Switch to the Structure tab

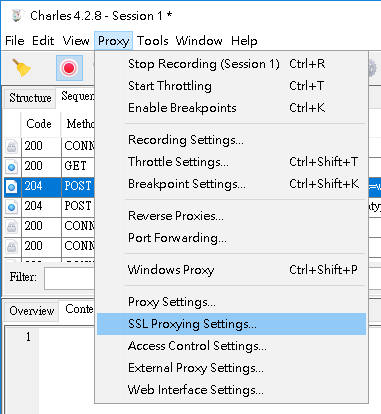click(x=30, y=98)
